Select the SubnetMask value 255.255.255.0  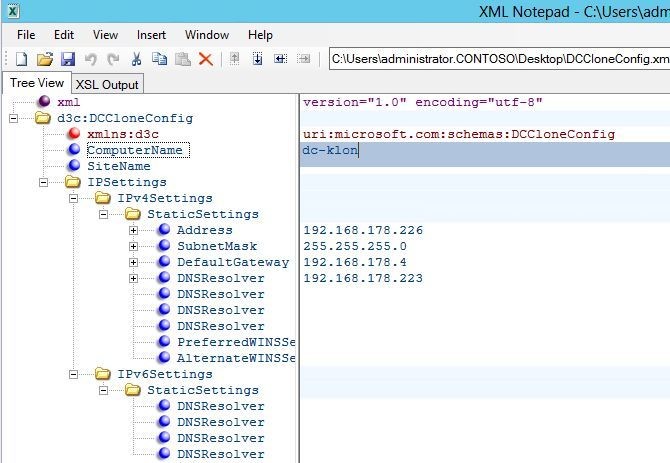coord(355,246)
